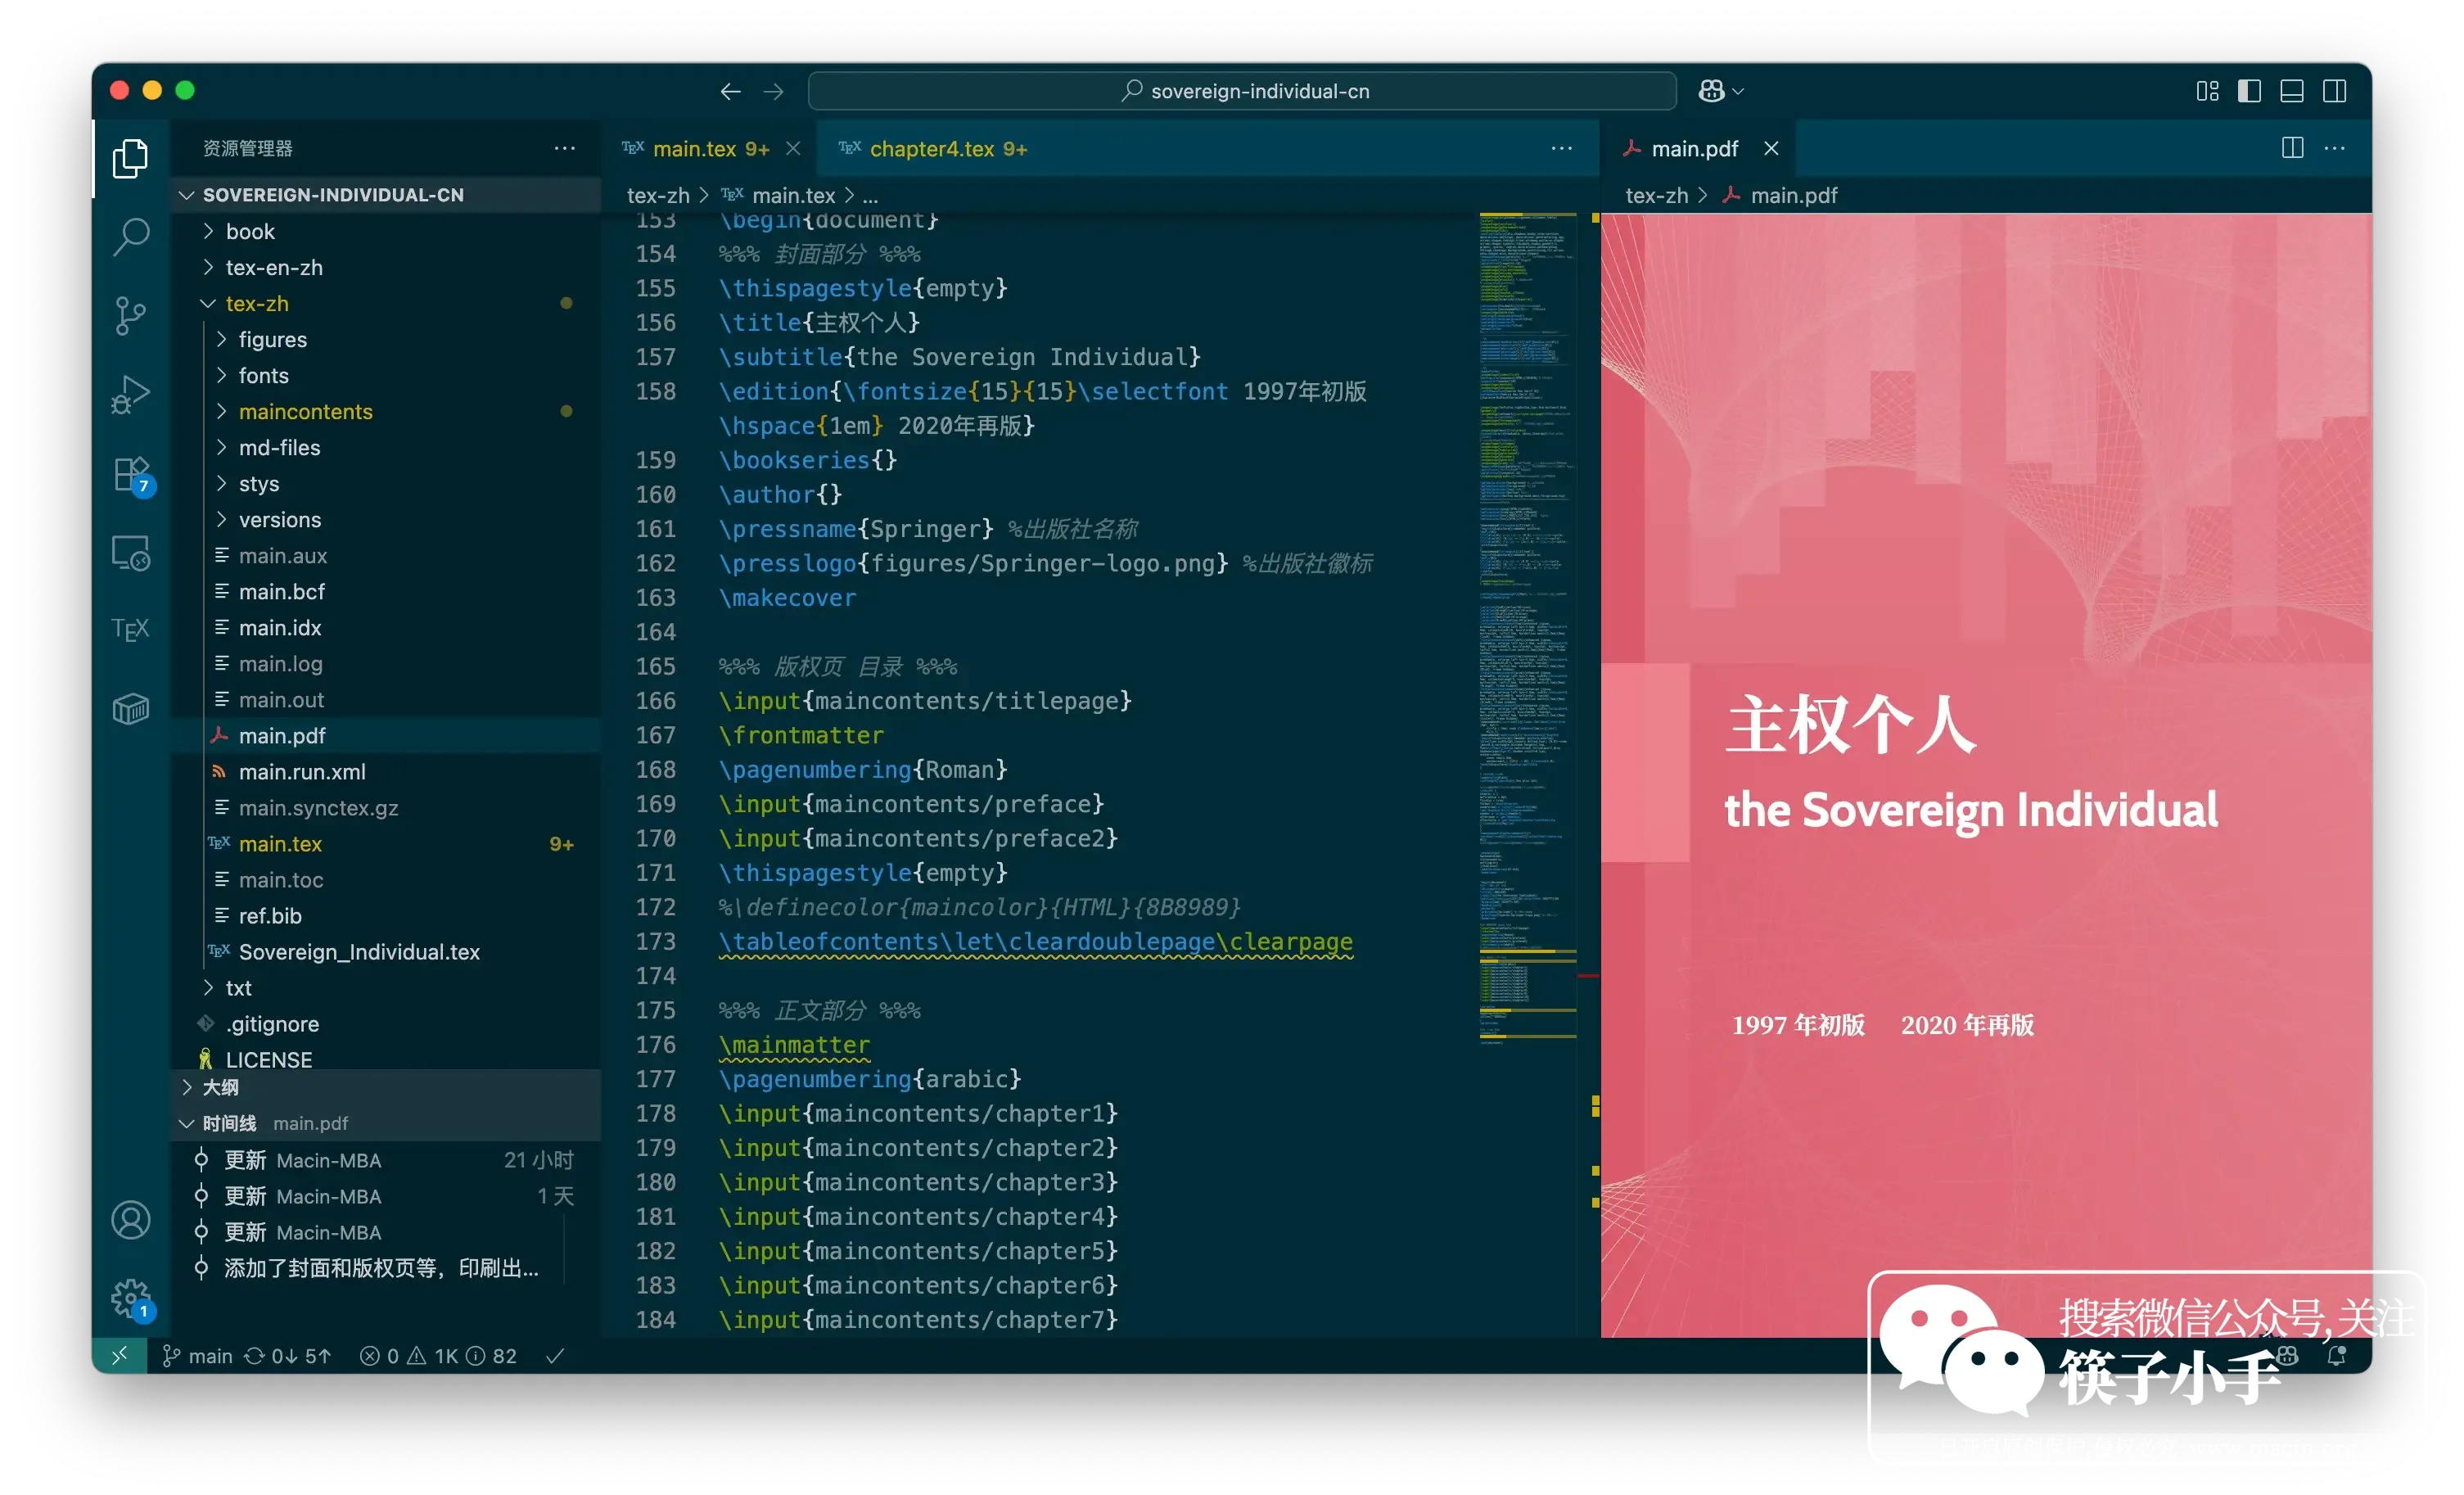
Task: Click the Copilot icon in title bar
Action: (x=1711, y=91)
